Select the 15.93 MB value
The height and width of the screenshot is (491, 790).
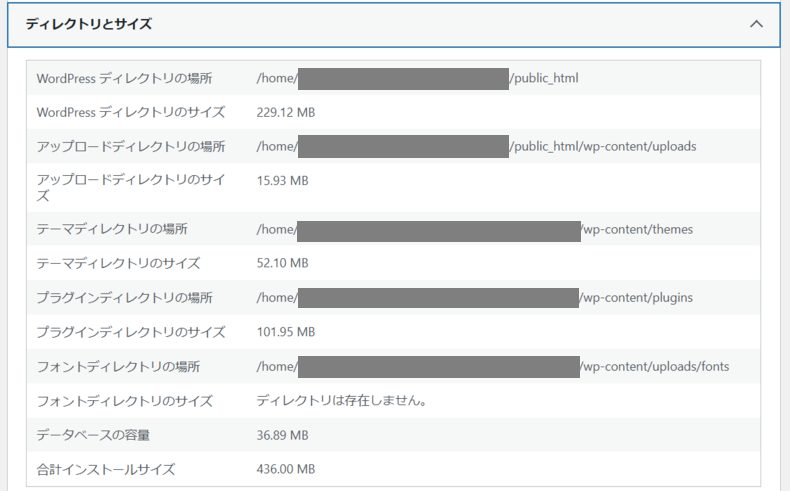coord(282,181)
